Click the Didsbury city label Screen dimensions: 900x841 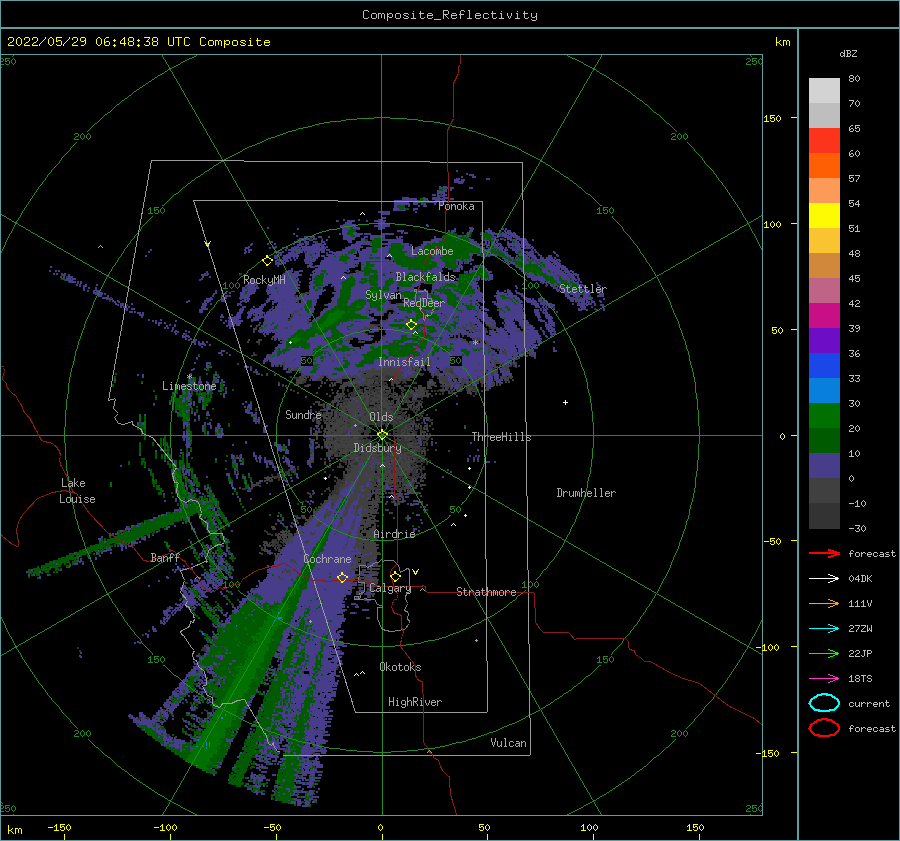click(x=378, y=448)
